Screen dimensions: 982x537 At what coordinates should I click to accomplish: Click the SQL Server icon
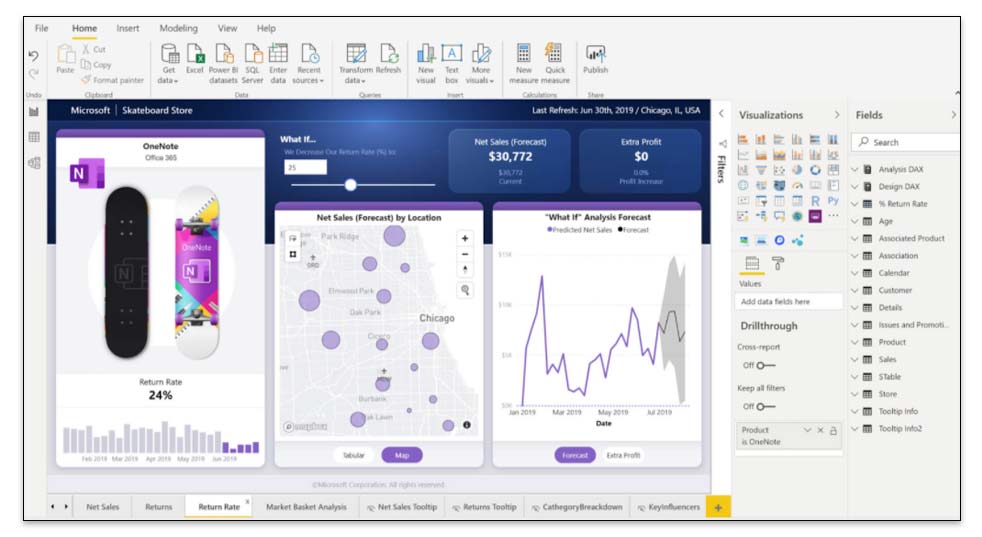(252, 54)
